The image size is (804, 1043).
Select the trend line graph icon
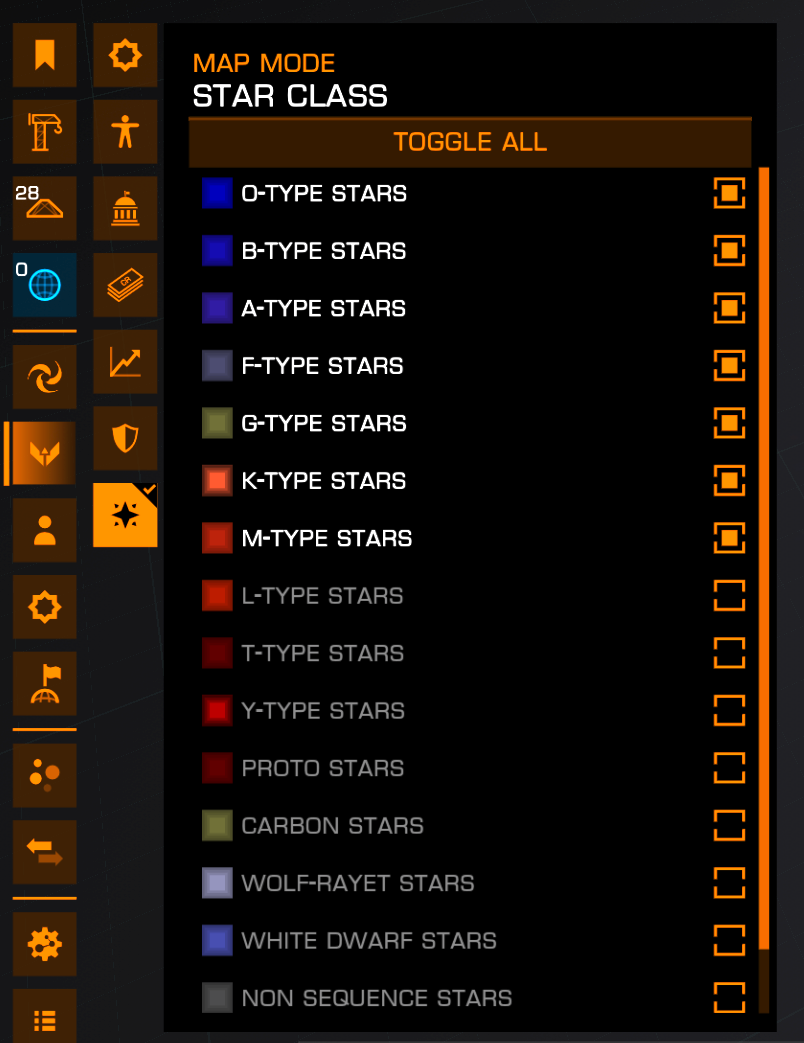tap(125, 362)
